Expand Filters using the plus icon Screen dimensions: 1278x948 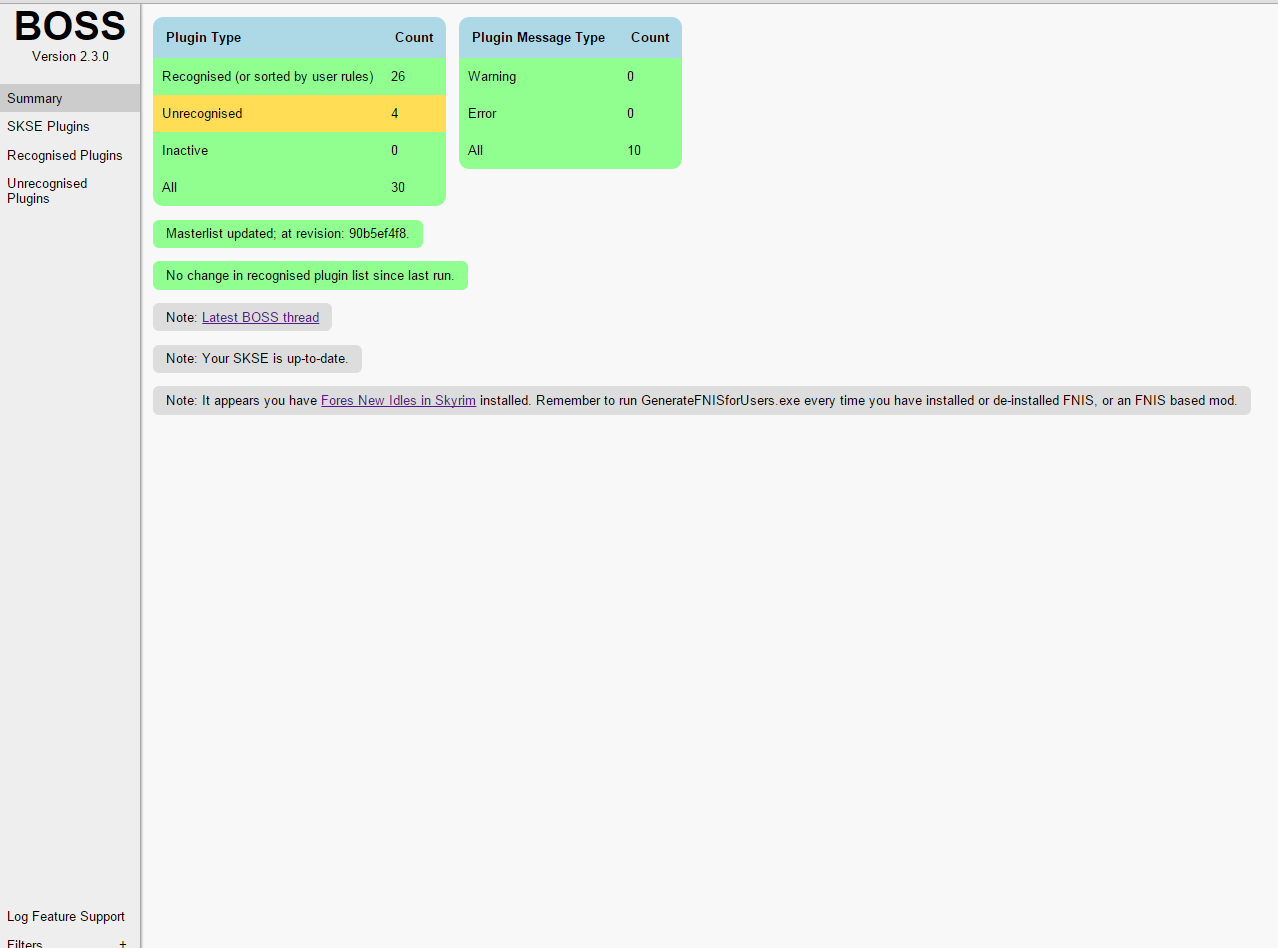(122, 943)
